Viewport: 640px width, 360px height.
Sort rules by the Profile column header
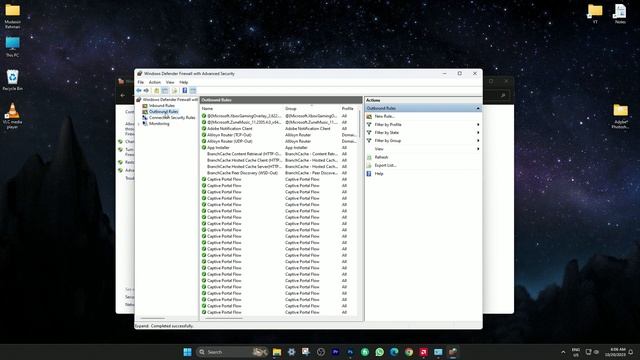tap(348, 109)
